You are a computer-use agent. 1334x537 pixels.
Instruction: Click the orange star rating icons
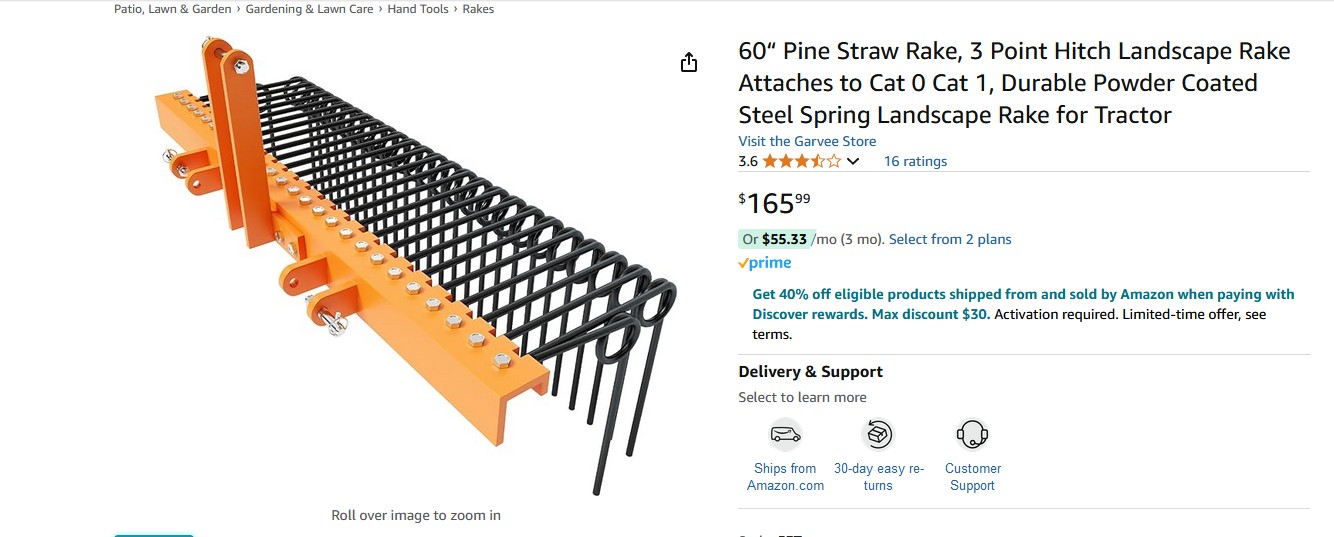(x=801, y=161)
